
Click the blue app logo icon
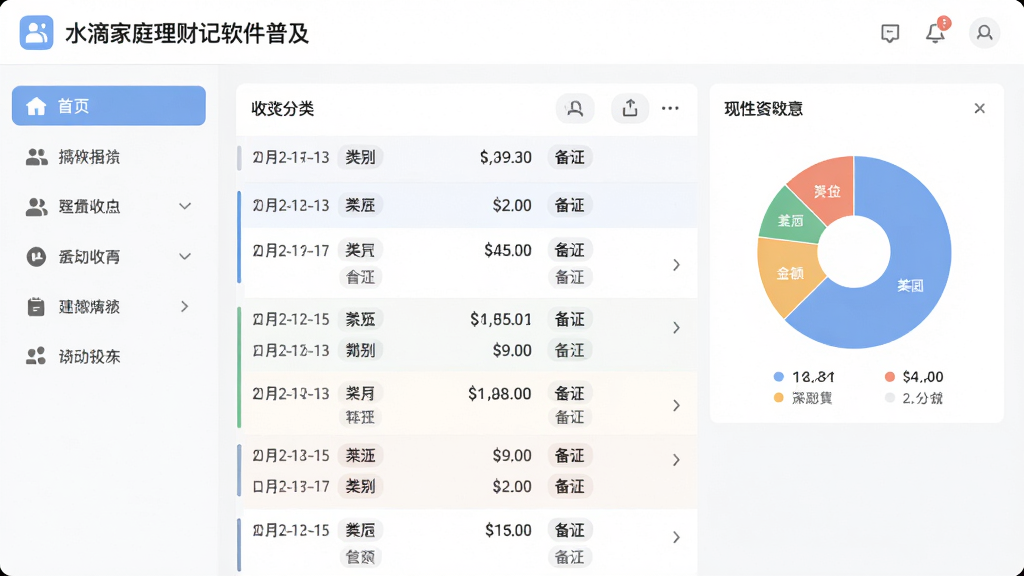pyautogui.click(x=37, y=33)
